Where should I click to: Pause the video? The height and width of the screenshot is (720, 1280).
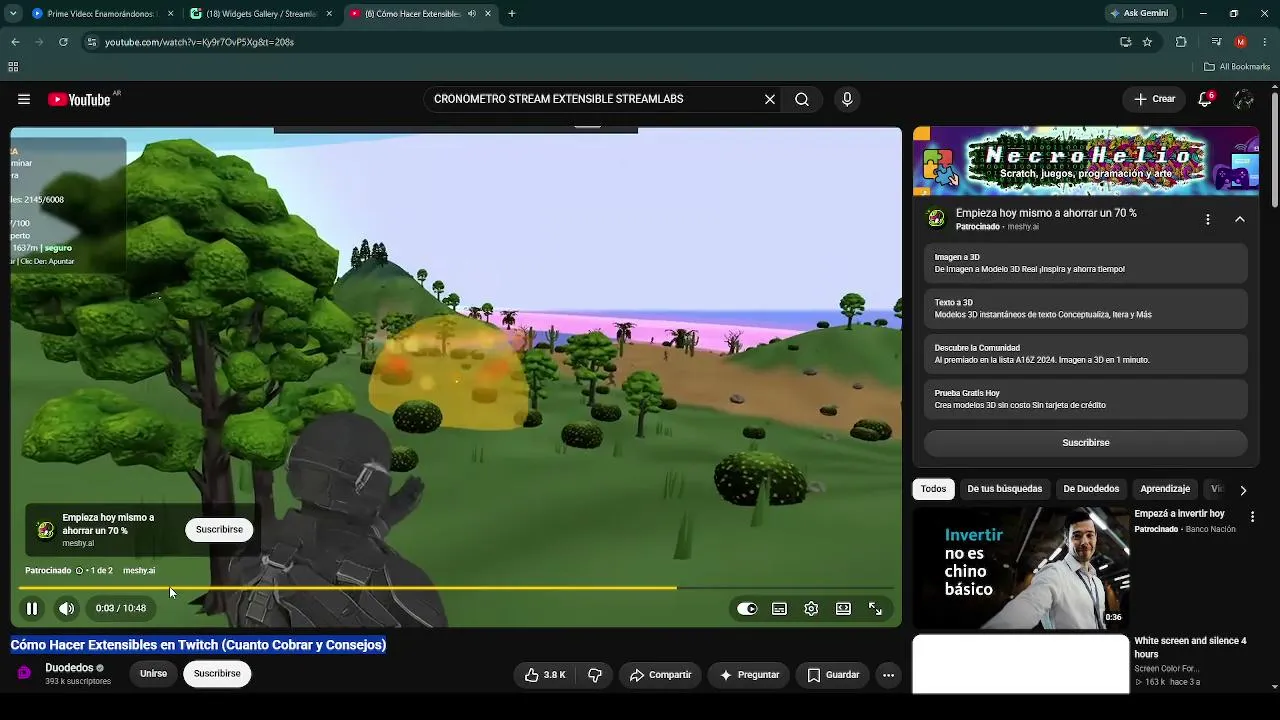click(x=32, y=608)
